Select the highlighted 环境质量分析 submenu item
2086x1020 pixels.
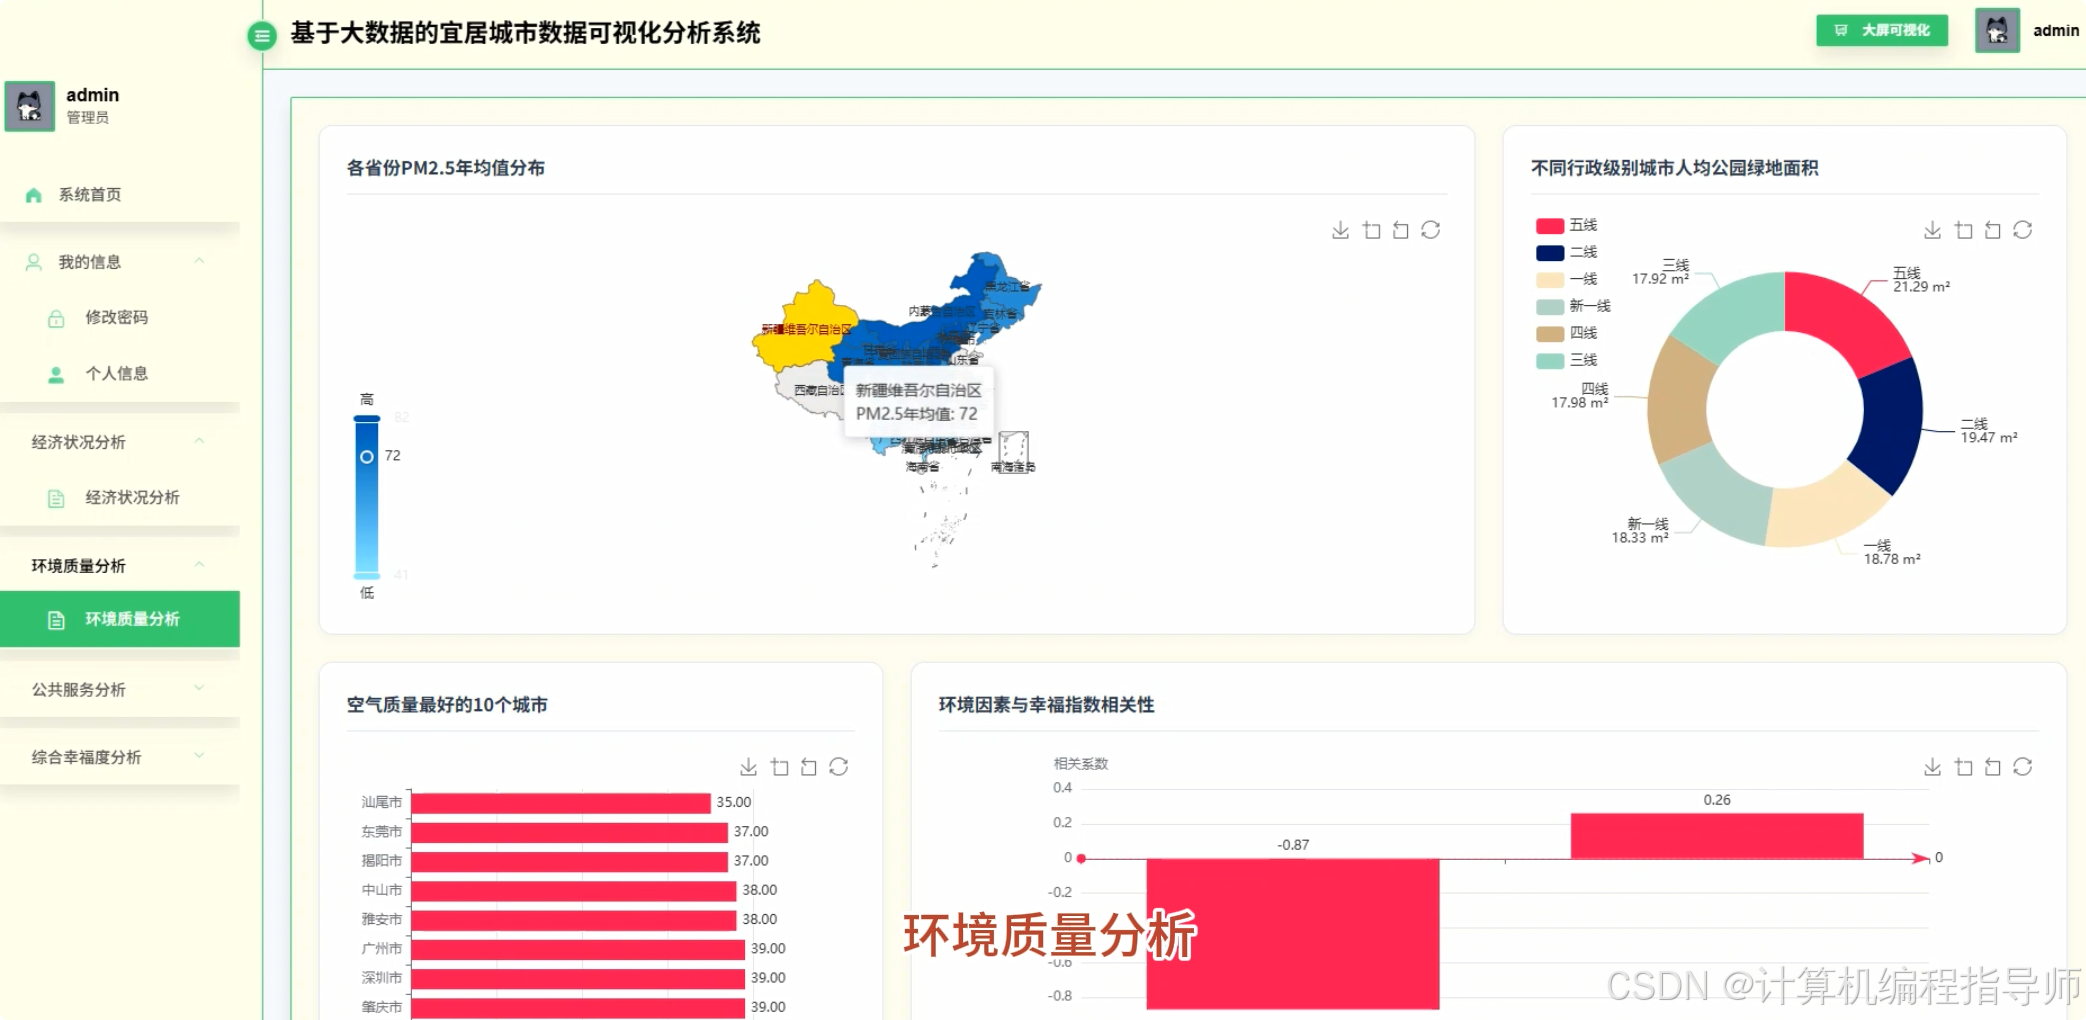[120, 619]
